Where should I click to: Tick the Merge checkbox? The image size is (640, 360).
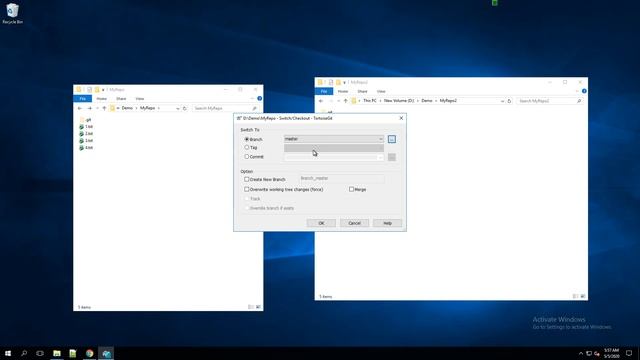coord(351,189)
